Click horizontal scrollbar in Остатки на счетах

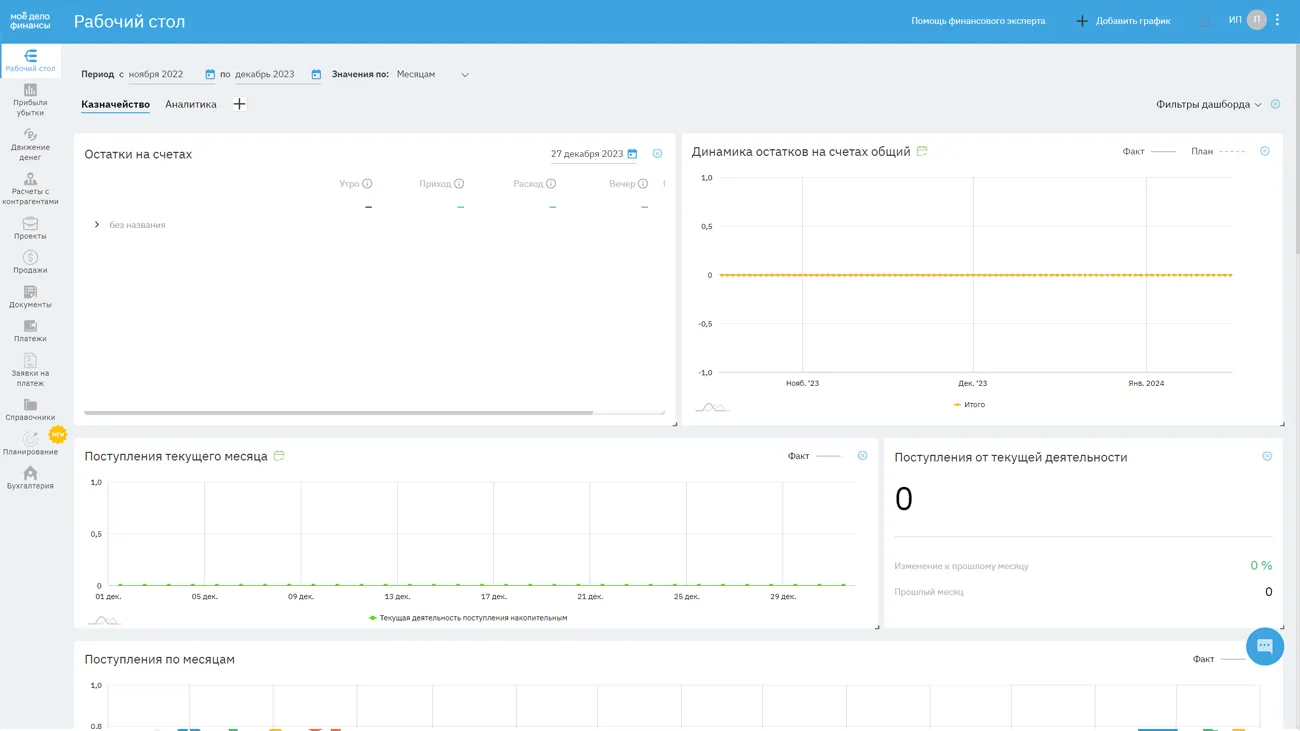[338, 412]
